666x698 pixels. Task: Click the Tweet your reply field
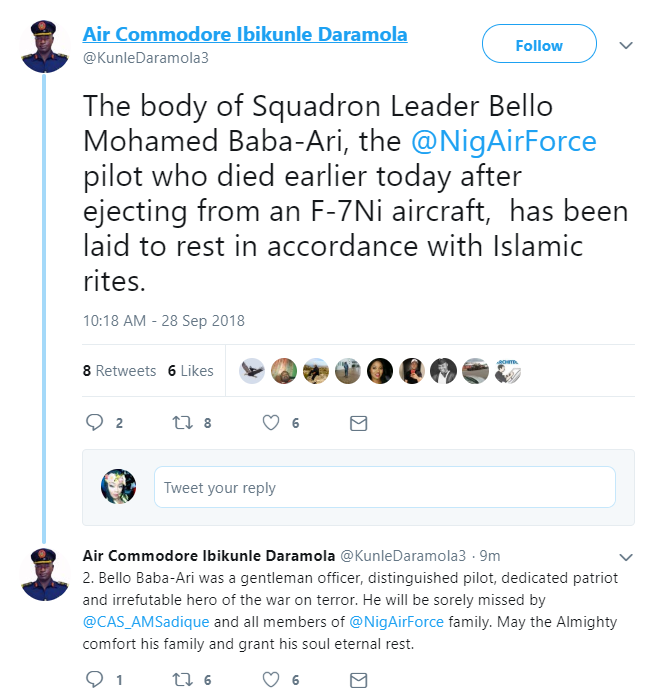point(384,488)
